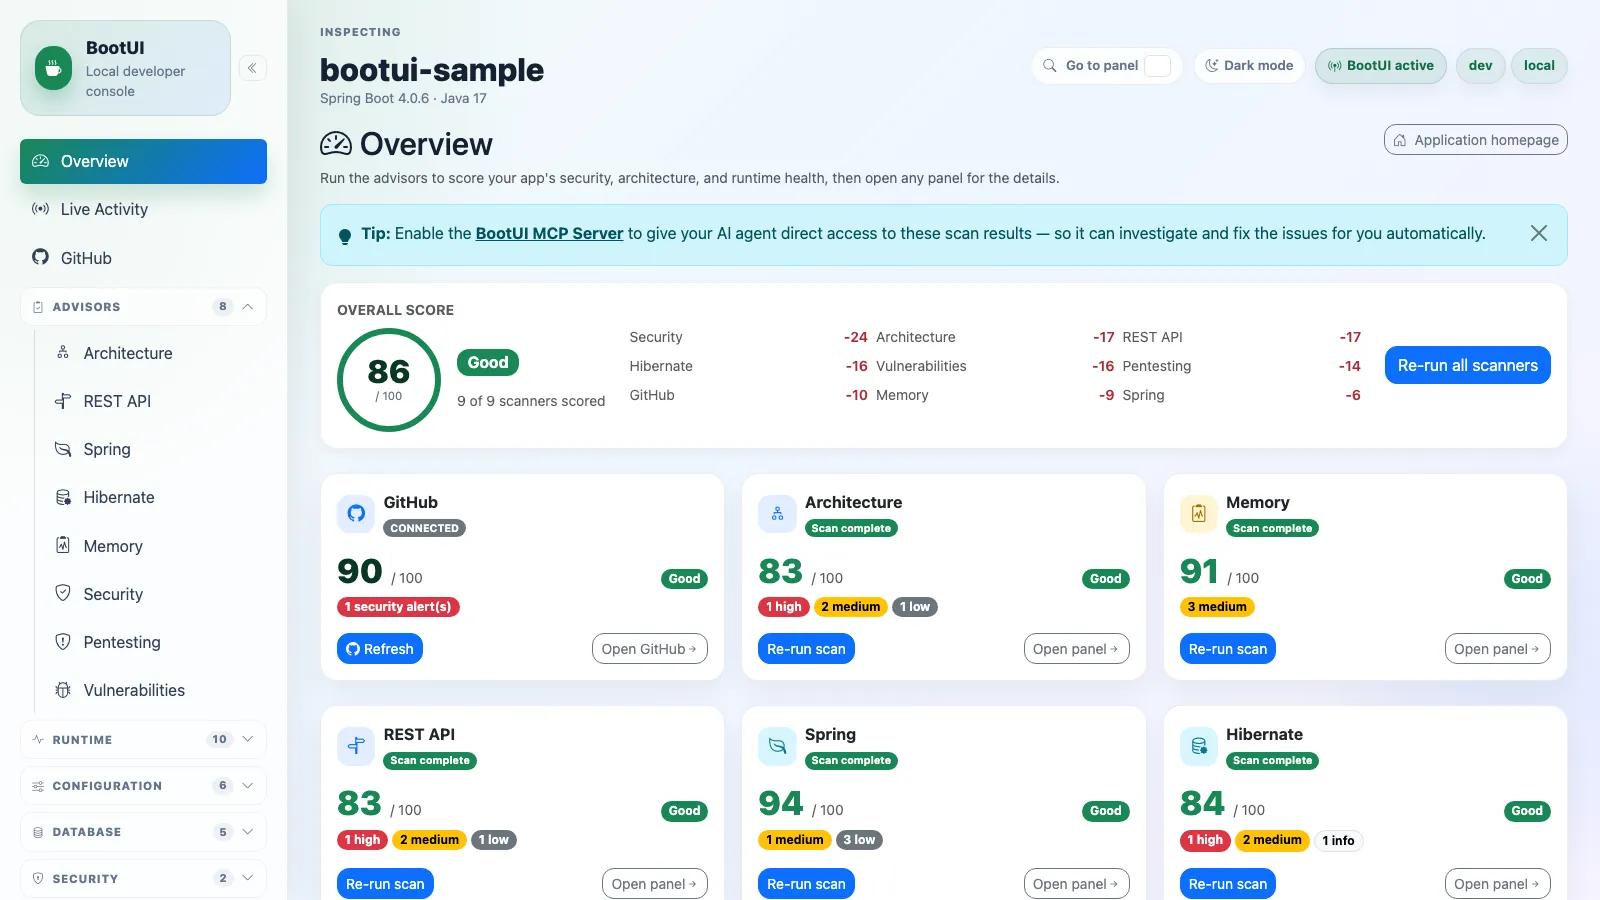Click the CONNECTED status badge
The image size is (1600, 900).
click(425, 528)
